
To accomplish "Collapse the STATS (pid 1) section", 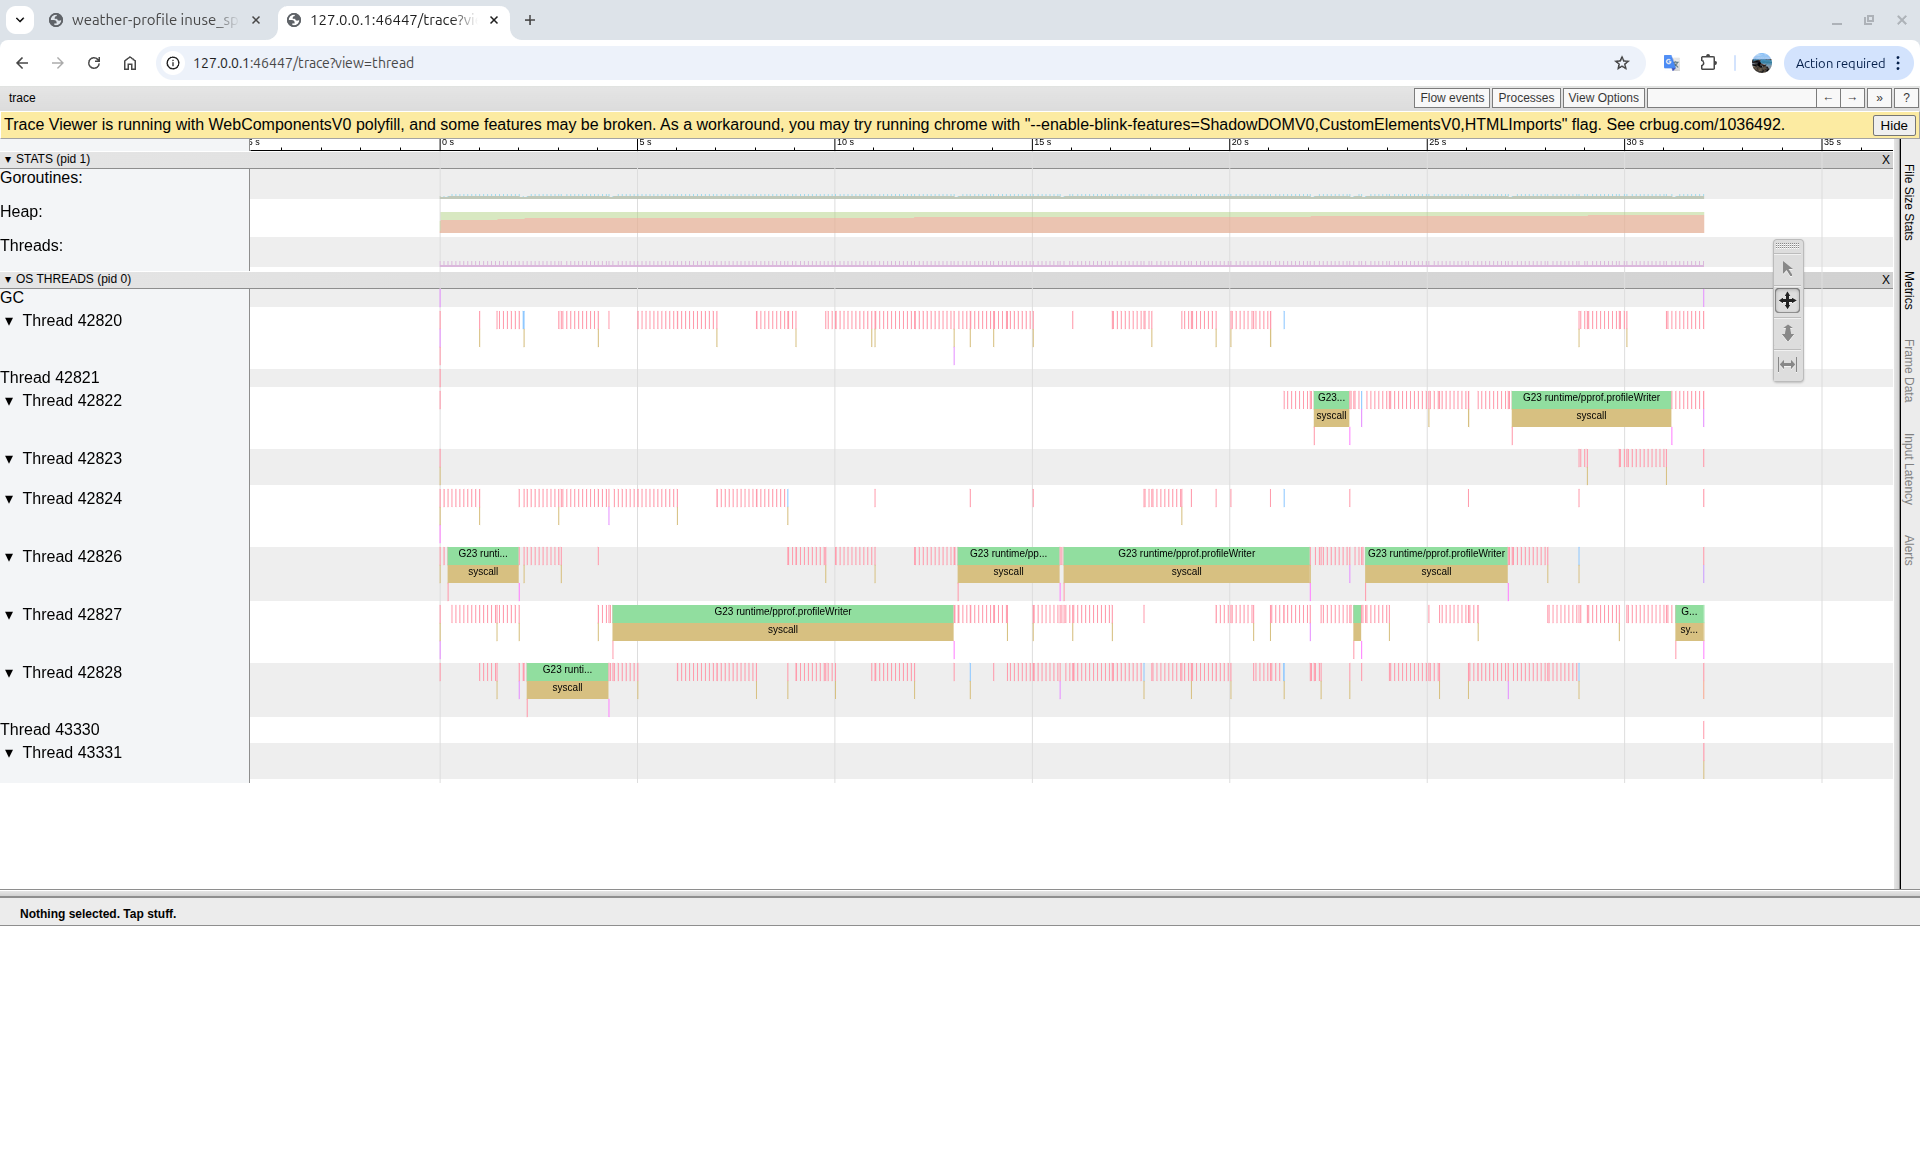I will tap(8, 158).
